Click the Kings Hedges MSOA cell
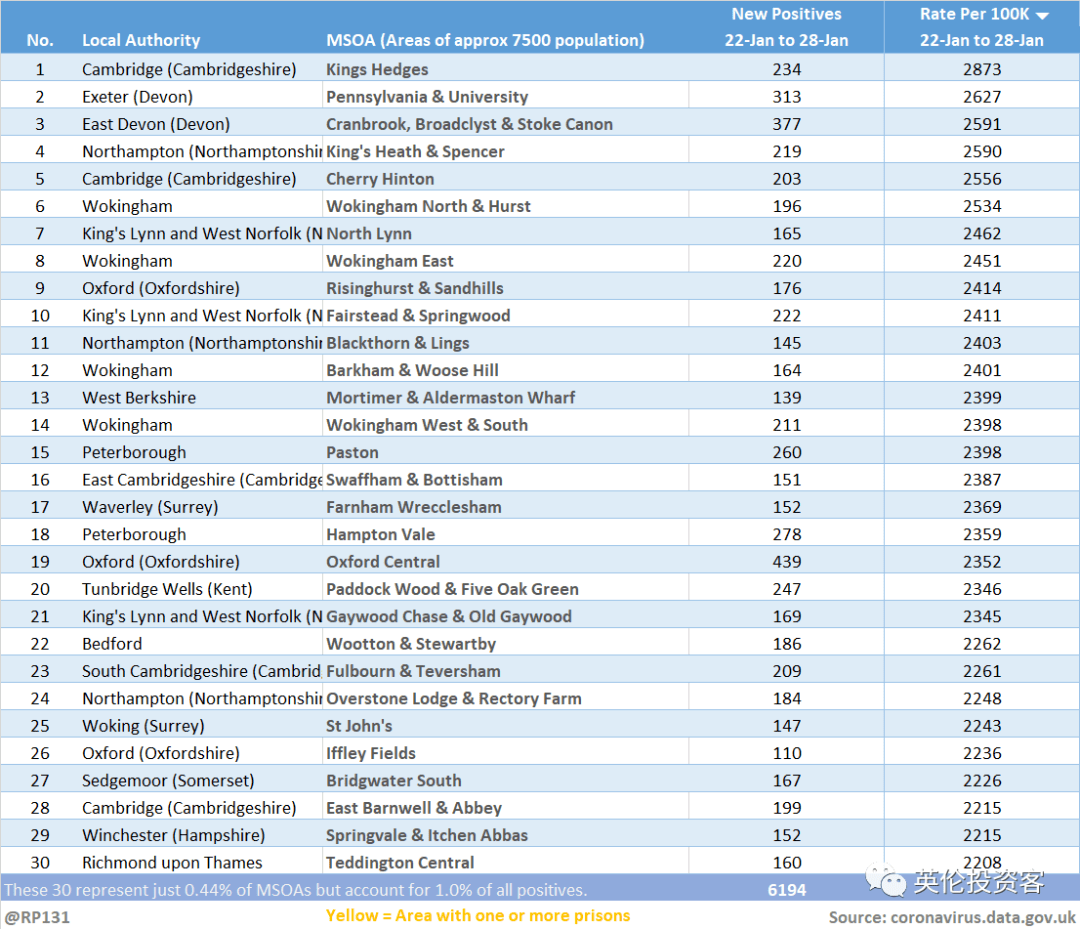 [377, 70]
